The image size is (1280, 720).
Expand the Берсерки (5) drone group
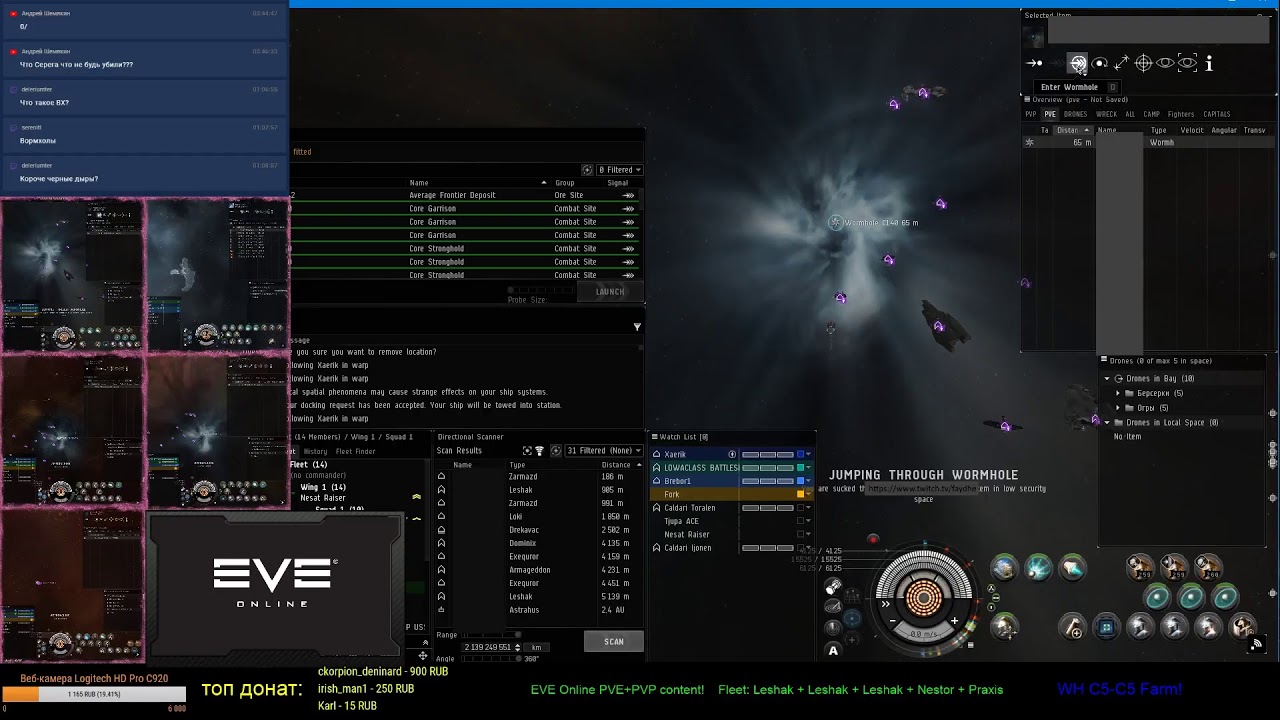(x=1118, y=393)
